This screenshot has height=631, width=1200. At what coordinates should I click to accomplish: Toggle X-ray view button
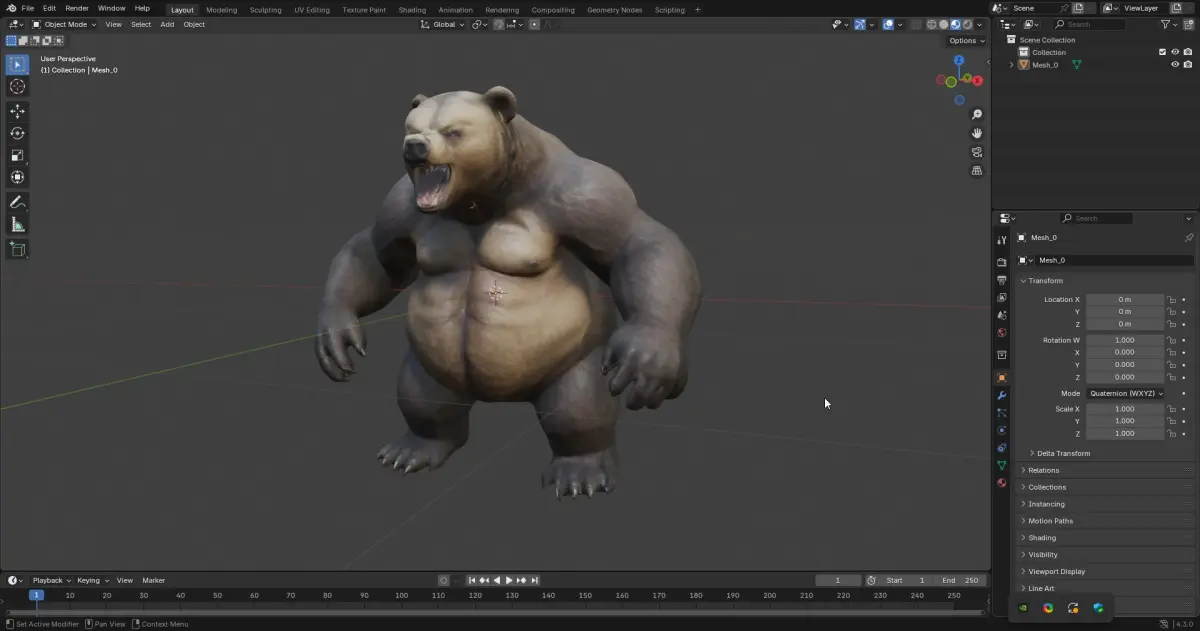pyautogui.click(x=915, y=24)
